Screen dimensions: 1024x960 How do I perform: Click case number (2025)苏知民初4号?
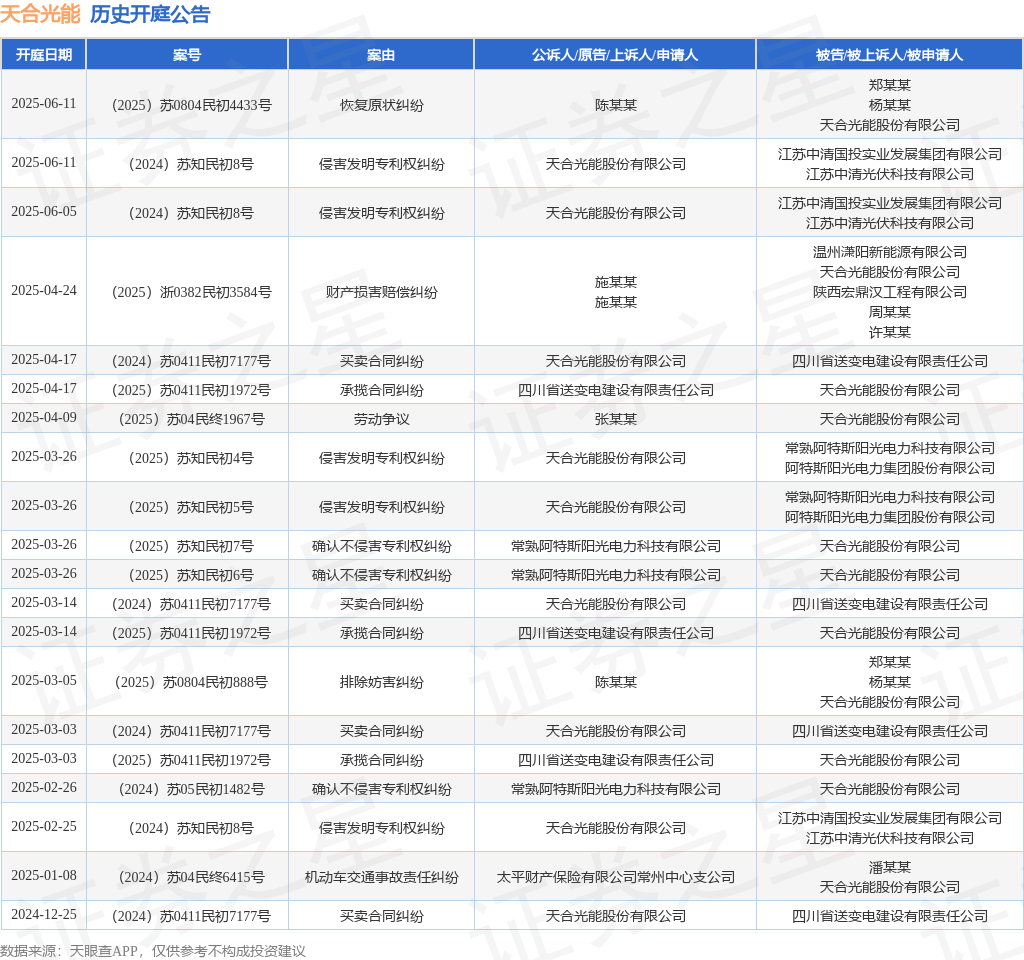pyautogui.click(x=191, y=458)
